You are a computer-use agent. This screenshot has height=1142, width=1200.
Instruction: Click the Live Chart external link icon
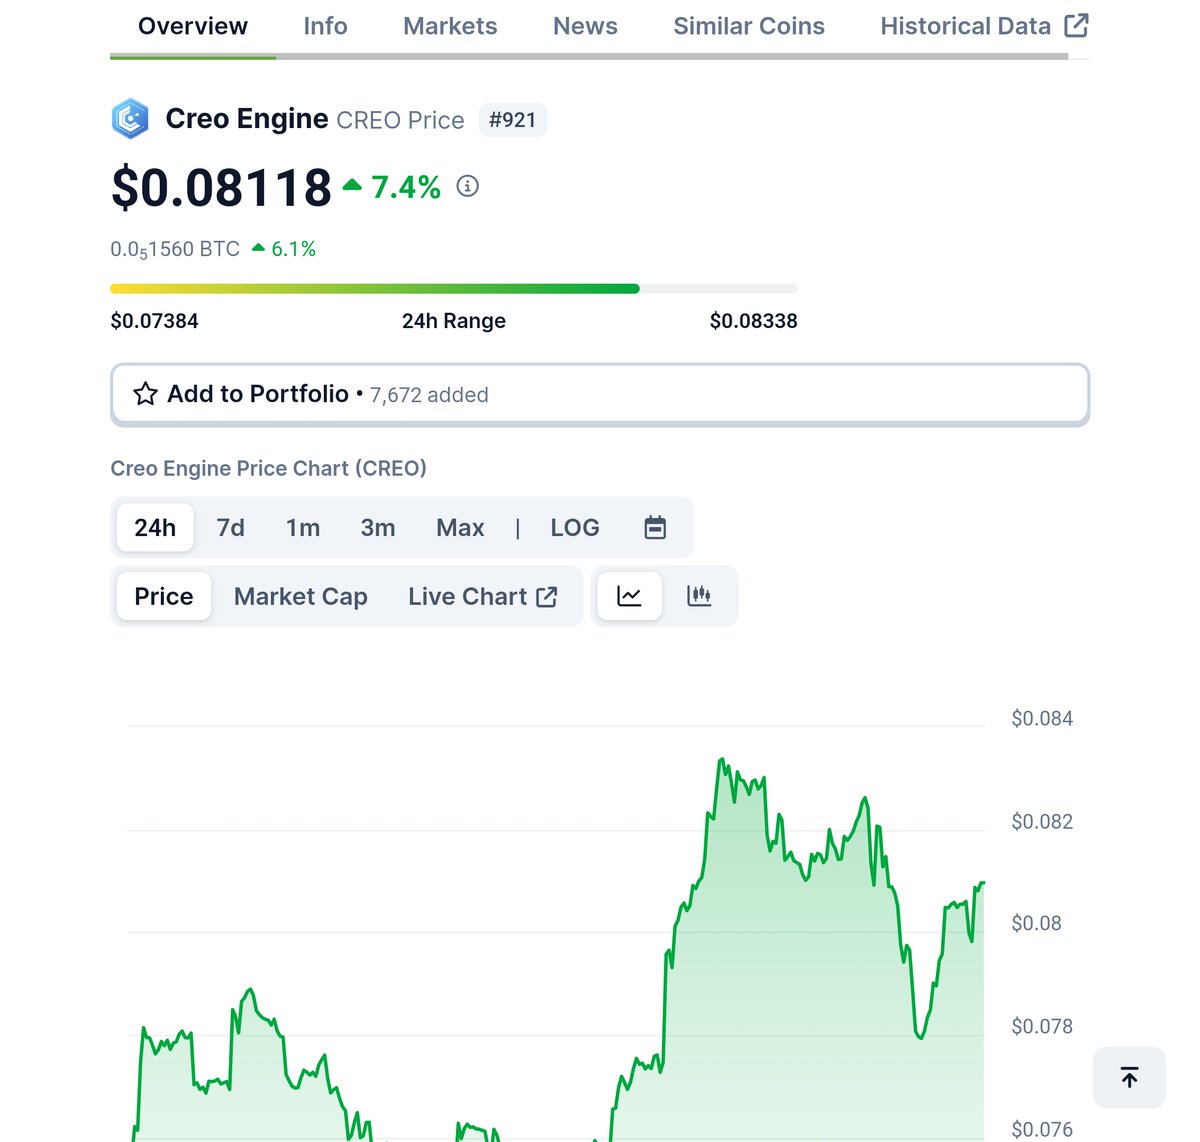coord(547,597)
